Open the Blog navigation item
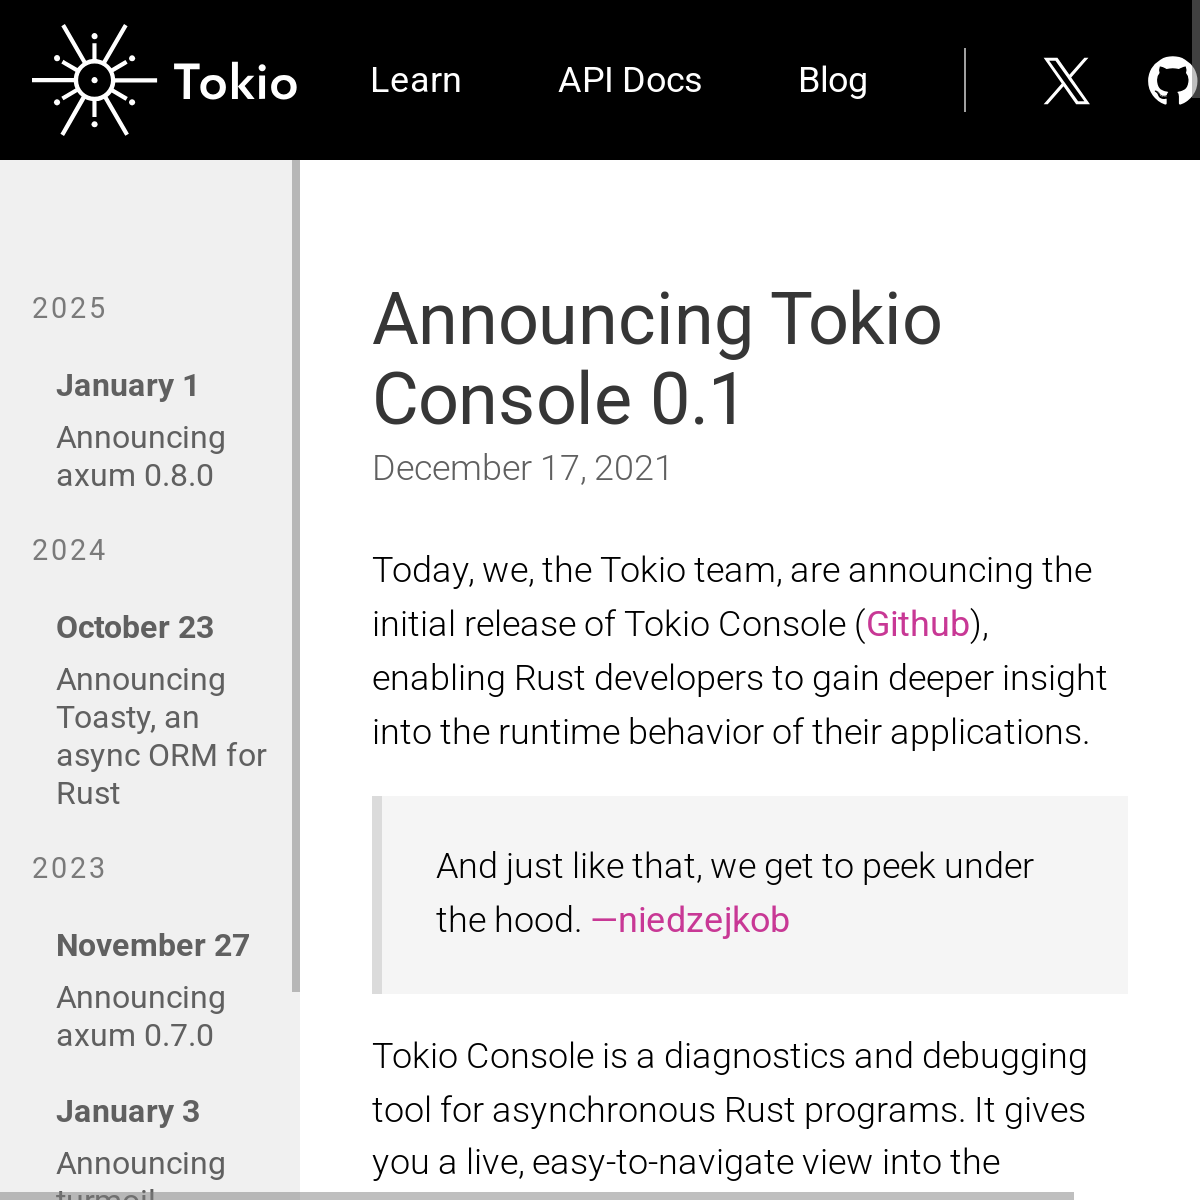Viewport: 1200px width, 1200px height. click(x=832, y=80)
